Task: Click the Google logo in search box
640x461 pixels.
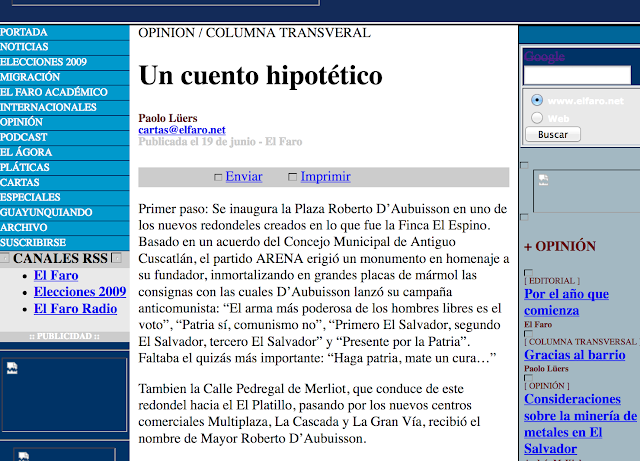Action: tap(544, 56)
